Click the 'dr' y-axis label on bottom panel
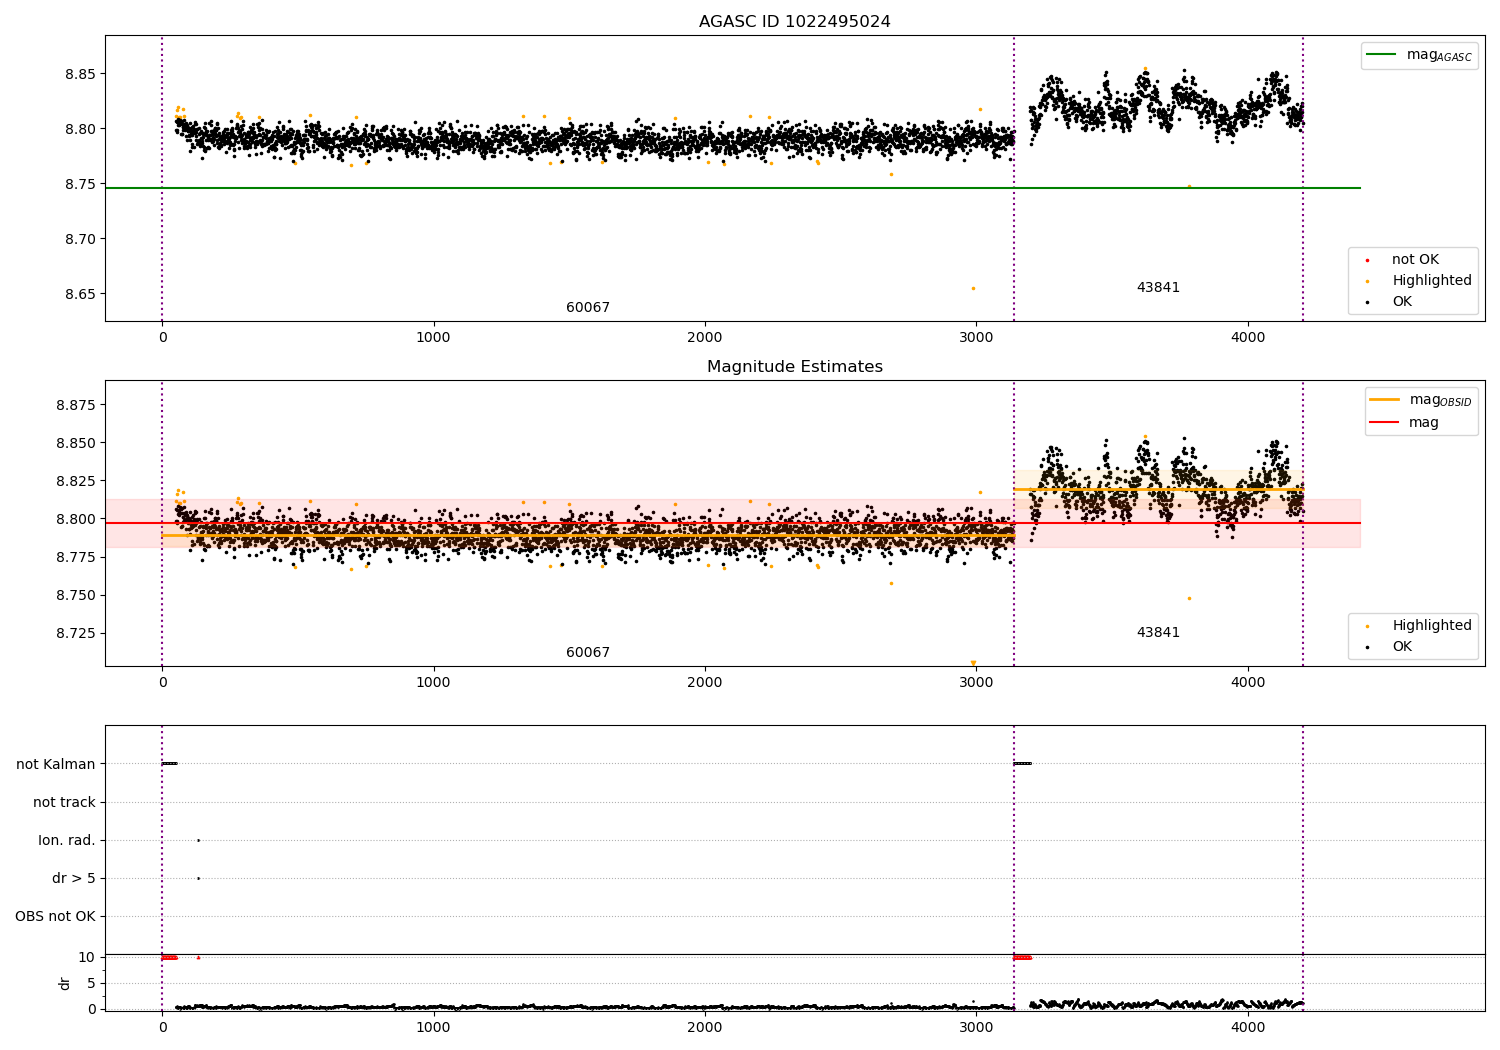The height and width of the screenshot is (1050, 1500). (x=65, y=983)
